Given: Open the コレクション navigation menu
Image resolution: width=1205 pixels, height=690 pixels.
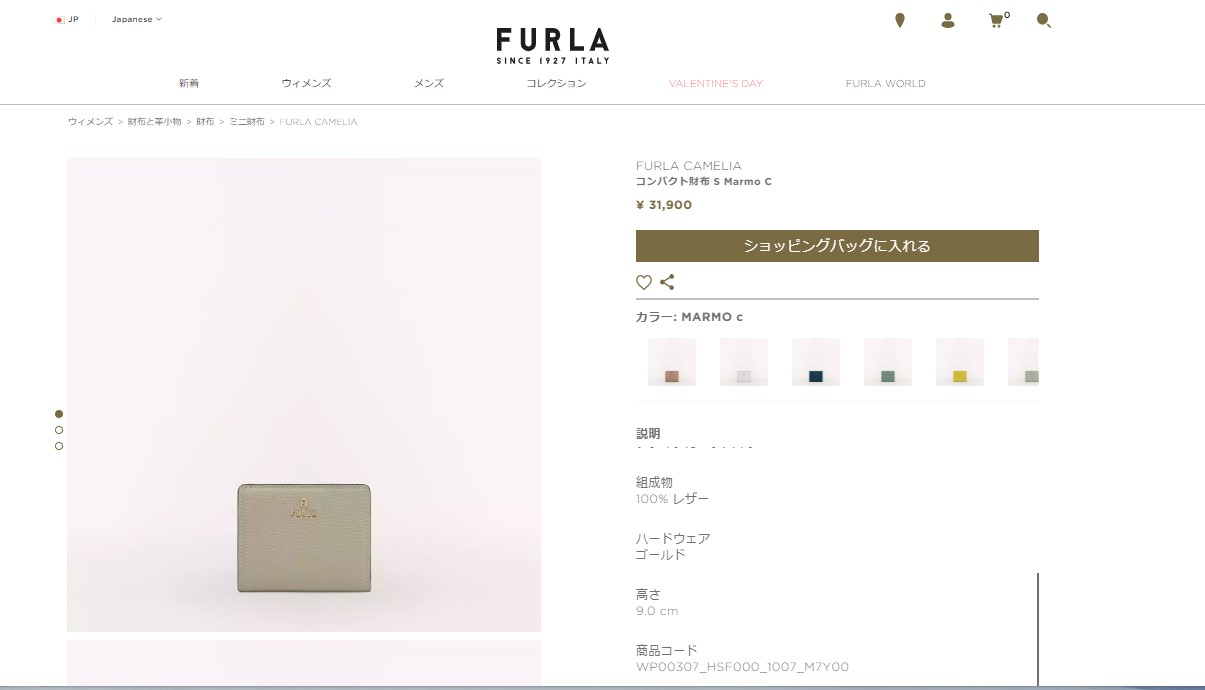Looking at the screenshot, I should [x=556, y=83].
